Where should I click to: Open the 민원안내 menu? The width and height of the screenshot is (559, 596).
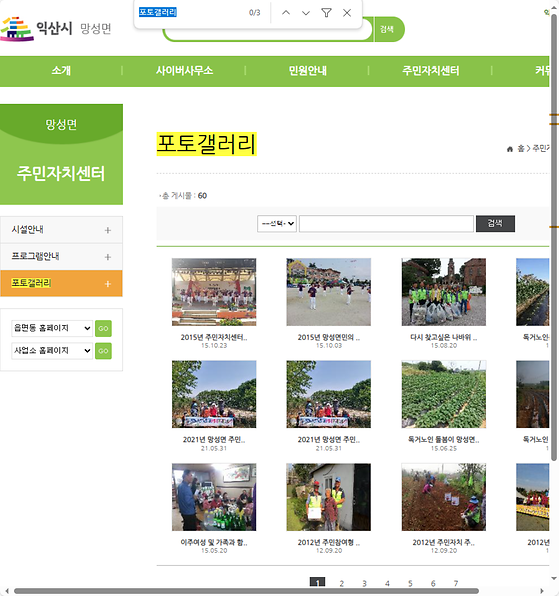(307, 71)
